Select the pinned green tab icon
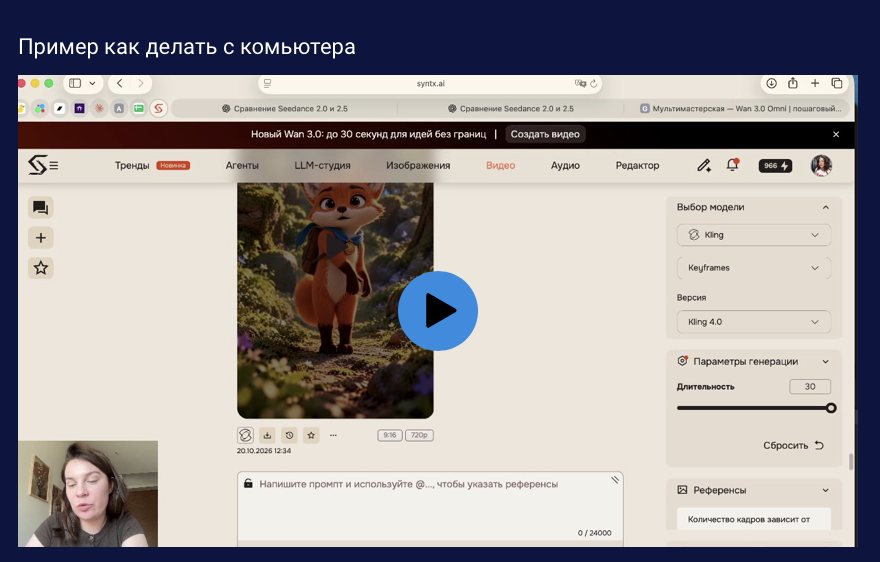Screen dimensions: 880x562 pos(139,108)
